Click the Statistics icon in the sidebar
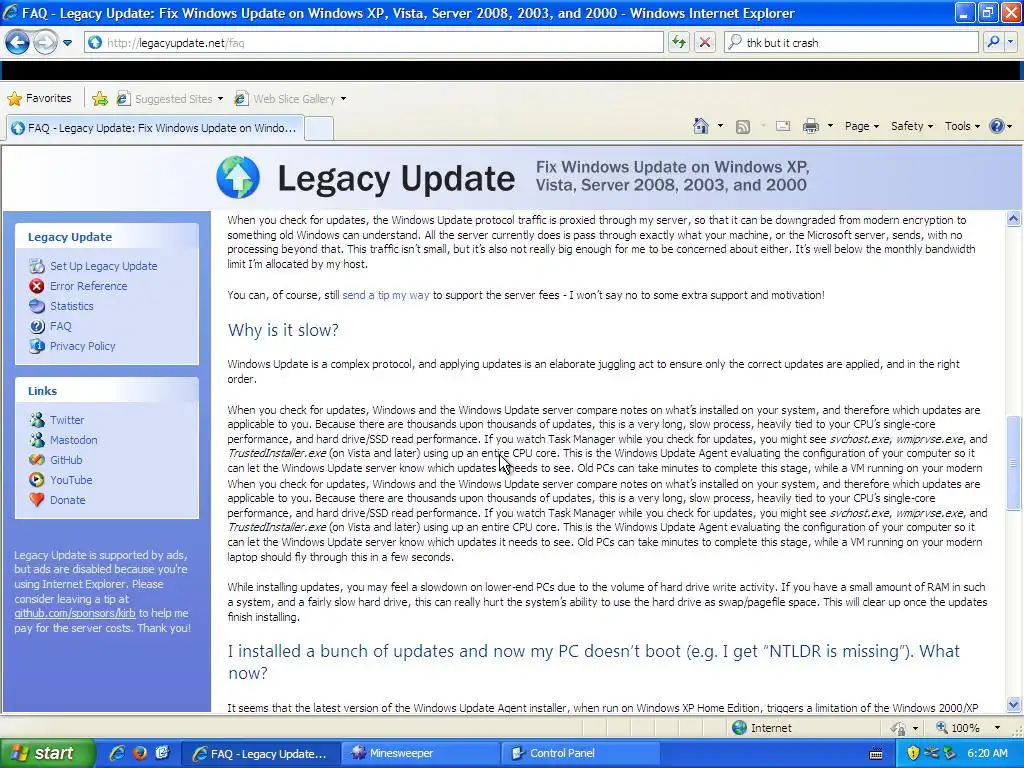 point(37,306)
